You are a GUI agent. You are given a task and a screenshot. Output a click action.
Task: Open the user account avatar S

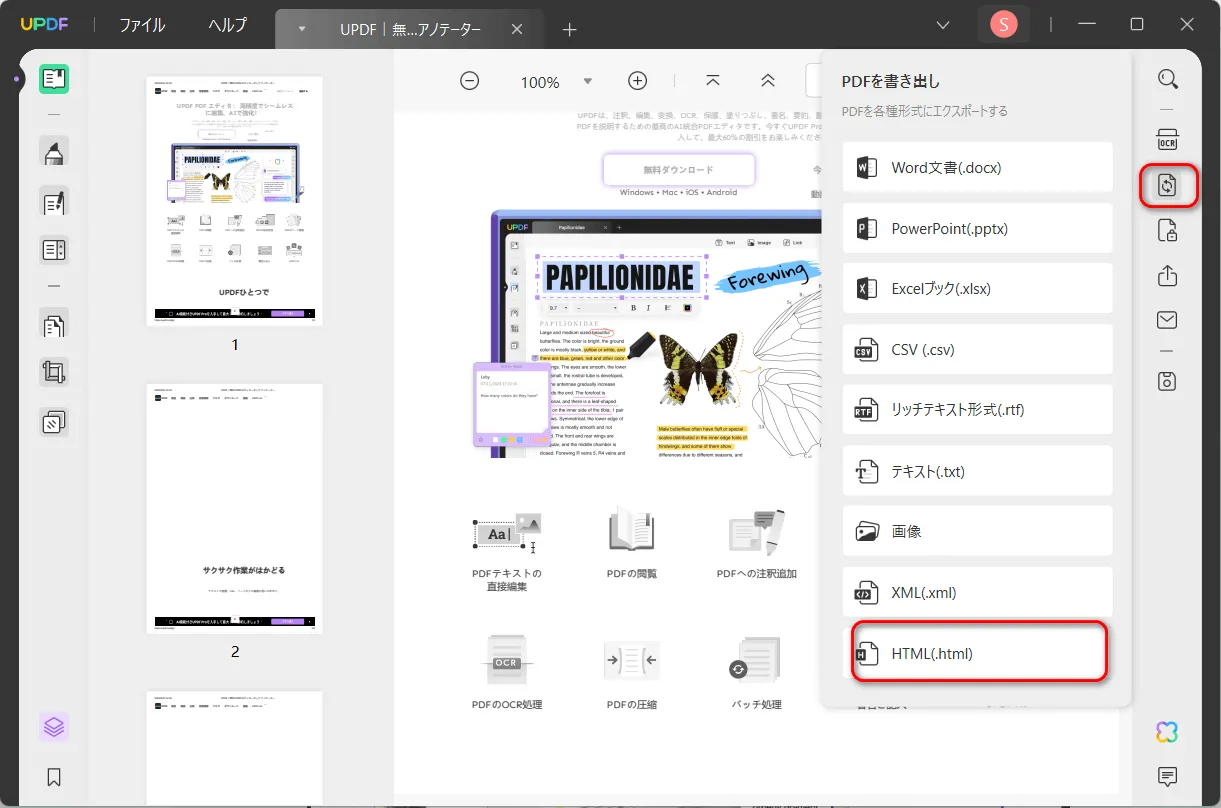(x=1004, y=25)
